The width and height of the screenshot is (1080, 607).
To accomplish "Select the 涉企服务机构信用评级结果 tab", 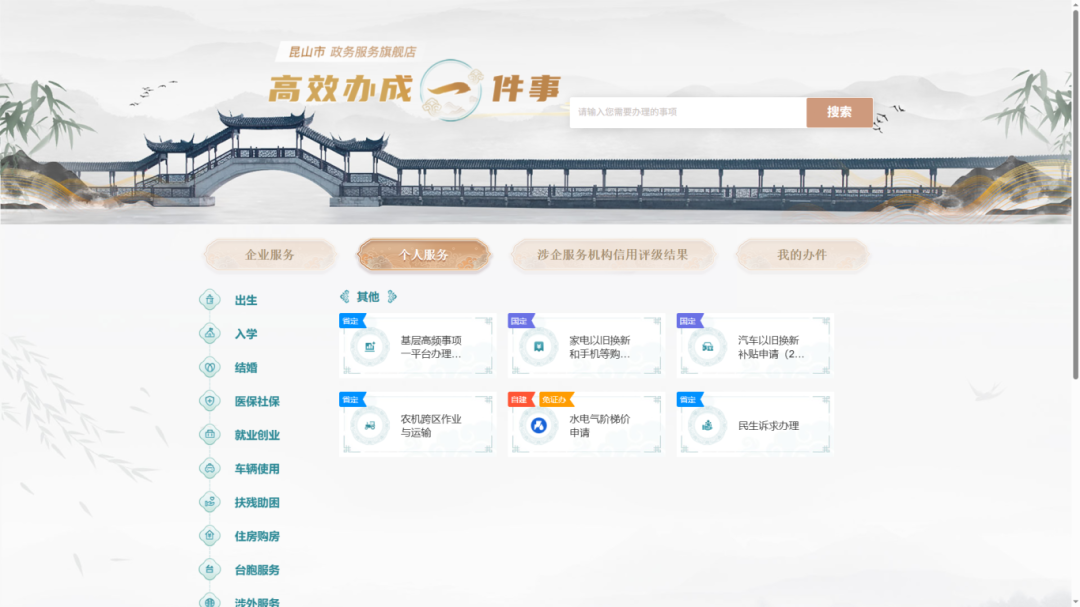I will pos(612,255).
